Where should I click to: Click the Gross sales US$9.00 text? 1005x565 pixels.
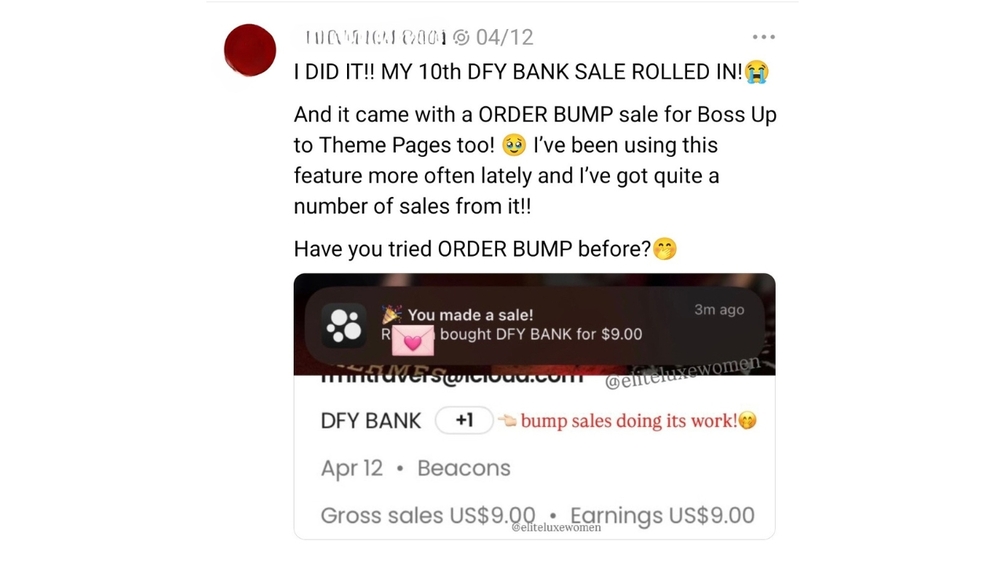click(428, 516)
